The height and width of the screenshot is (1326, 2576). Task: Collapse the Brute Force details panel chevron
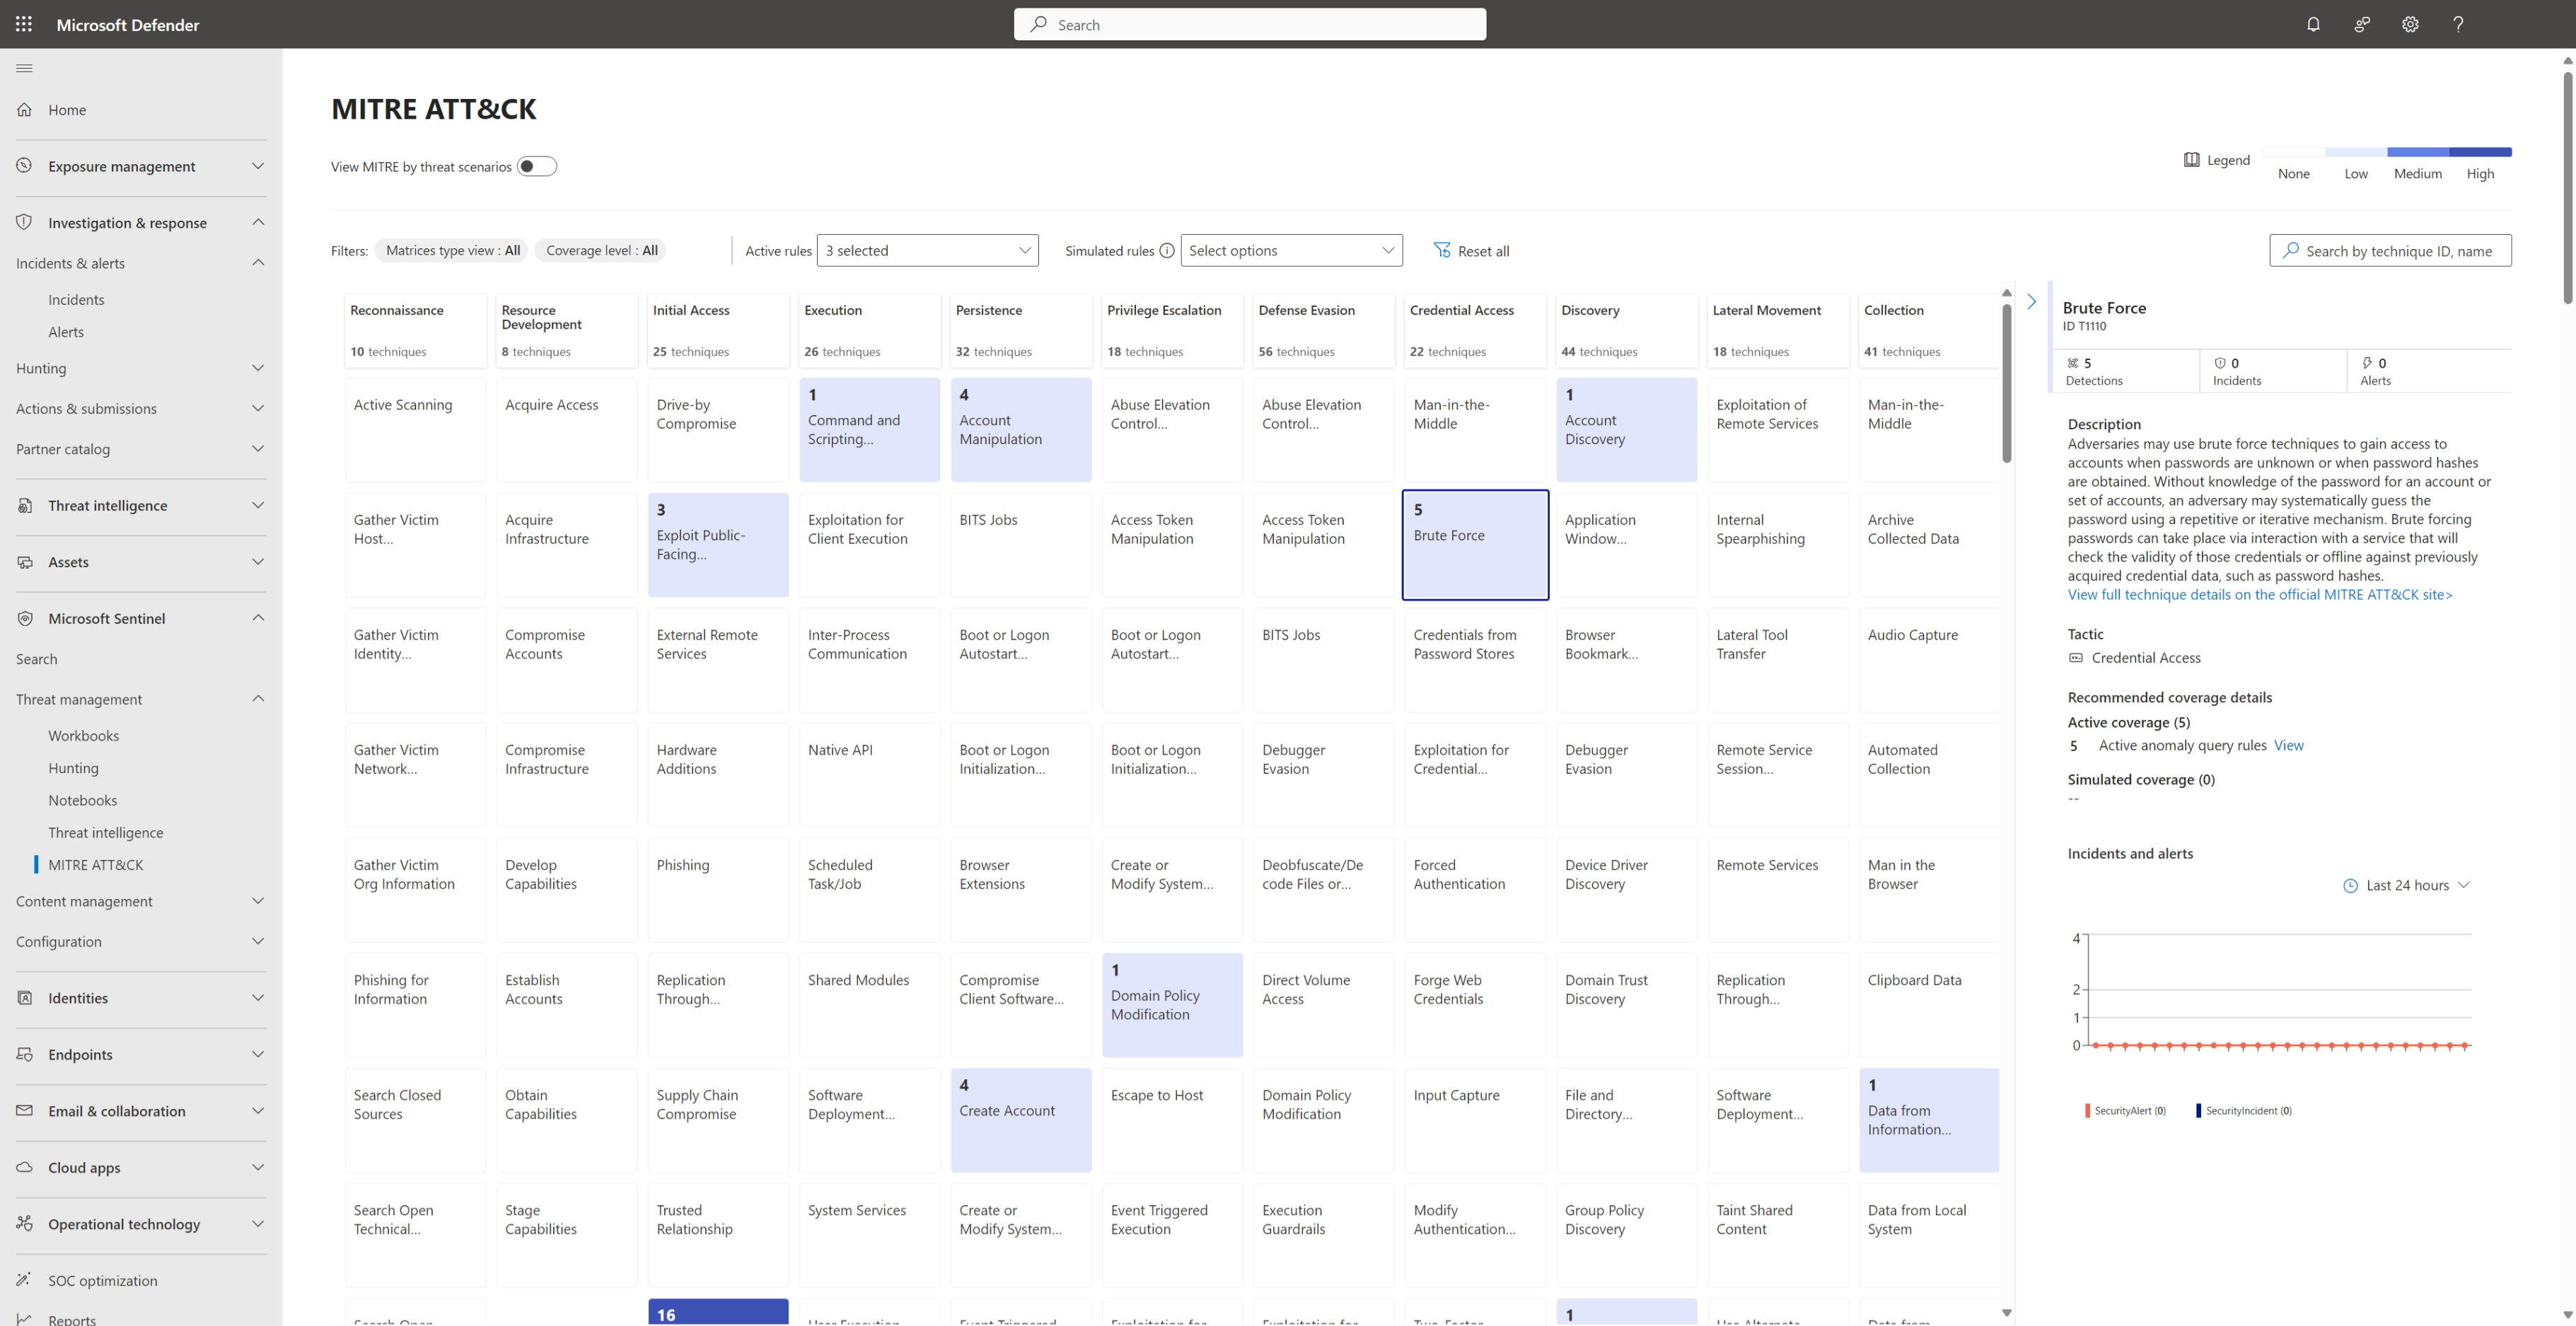pyautogui.click(x=2031, y=301)
